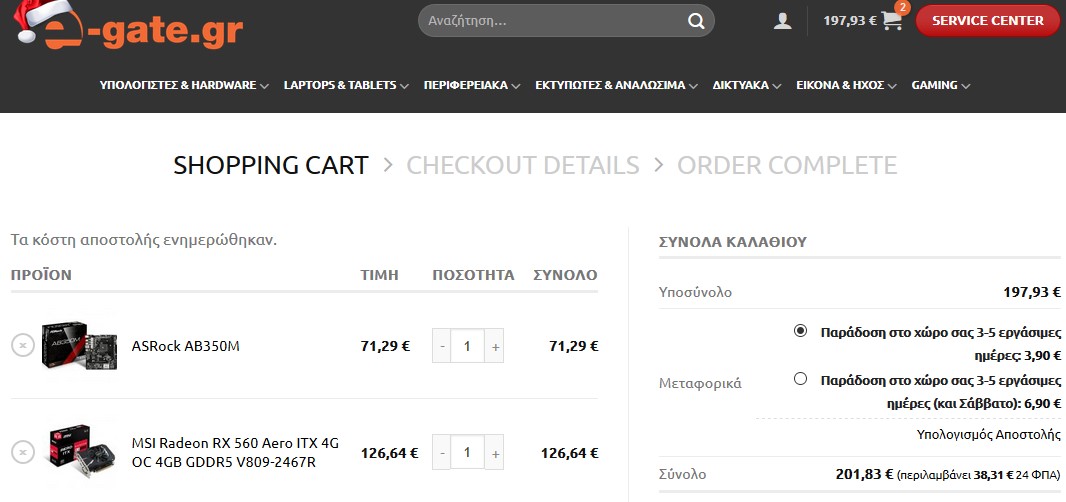The height and width of the screenshot is (502, 1066).
Task: Go to CHECKOUT DETAILS step
Action: coord(523,165)
